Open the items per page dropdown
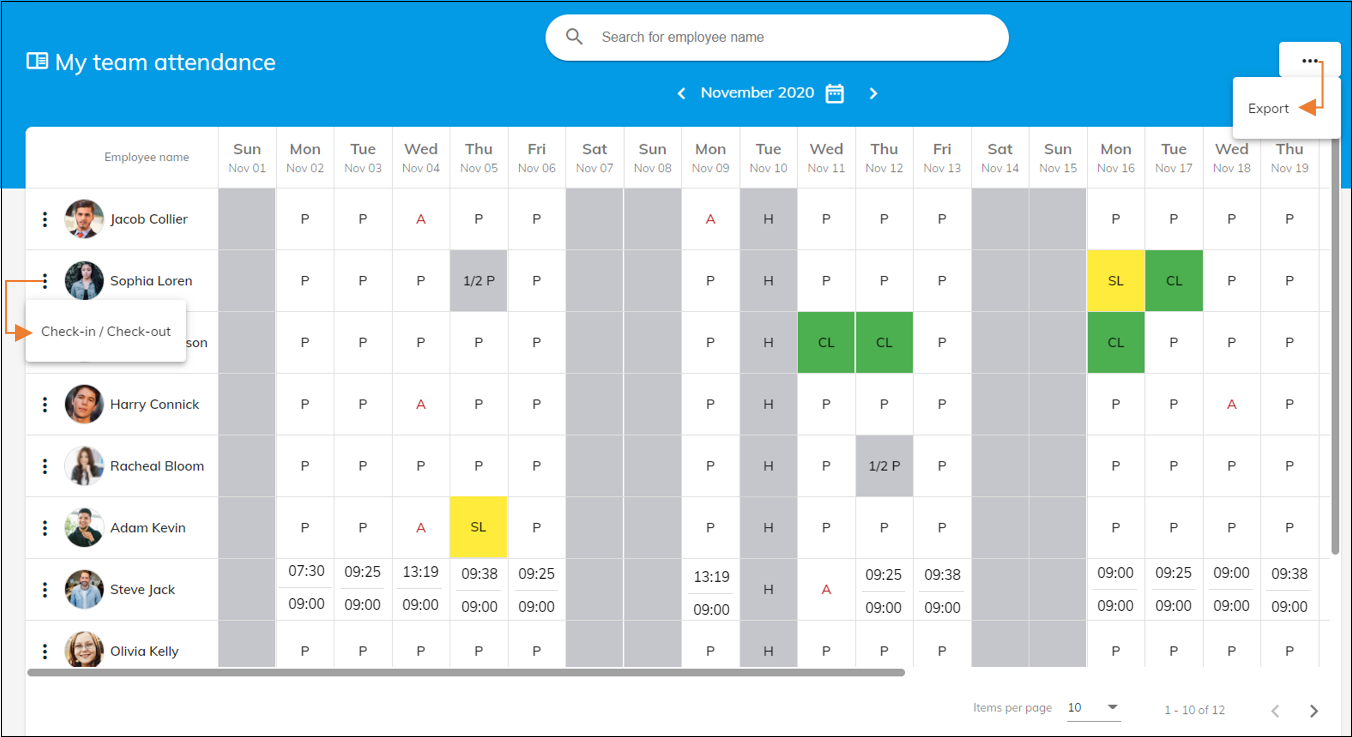Screen dimensions: 1352x737 (x=1094, y=708)
